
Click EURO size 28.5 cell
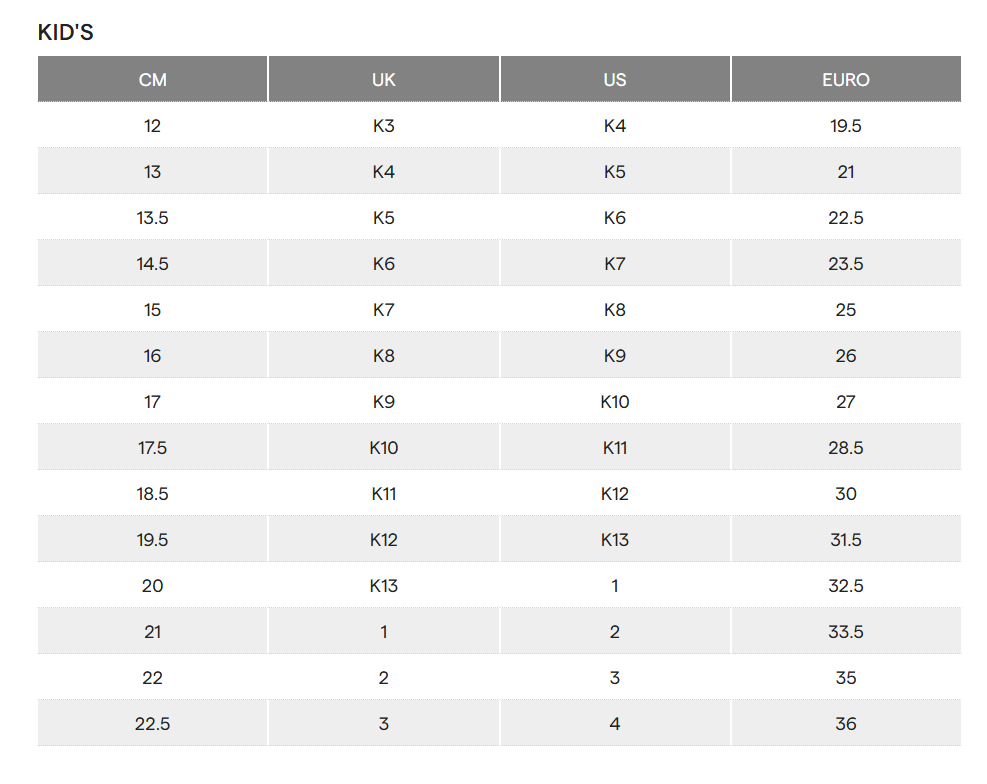click(x=846, y=447)
